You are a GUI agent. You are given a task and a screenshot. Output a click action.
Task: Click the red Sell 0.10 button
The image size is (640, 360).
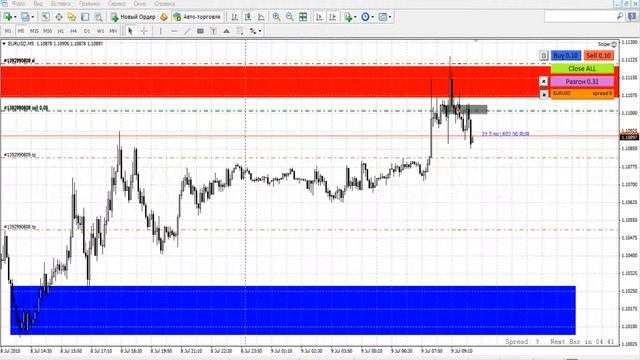tap(598, 56)
